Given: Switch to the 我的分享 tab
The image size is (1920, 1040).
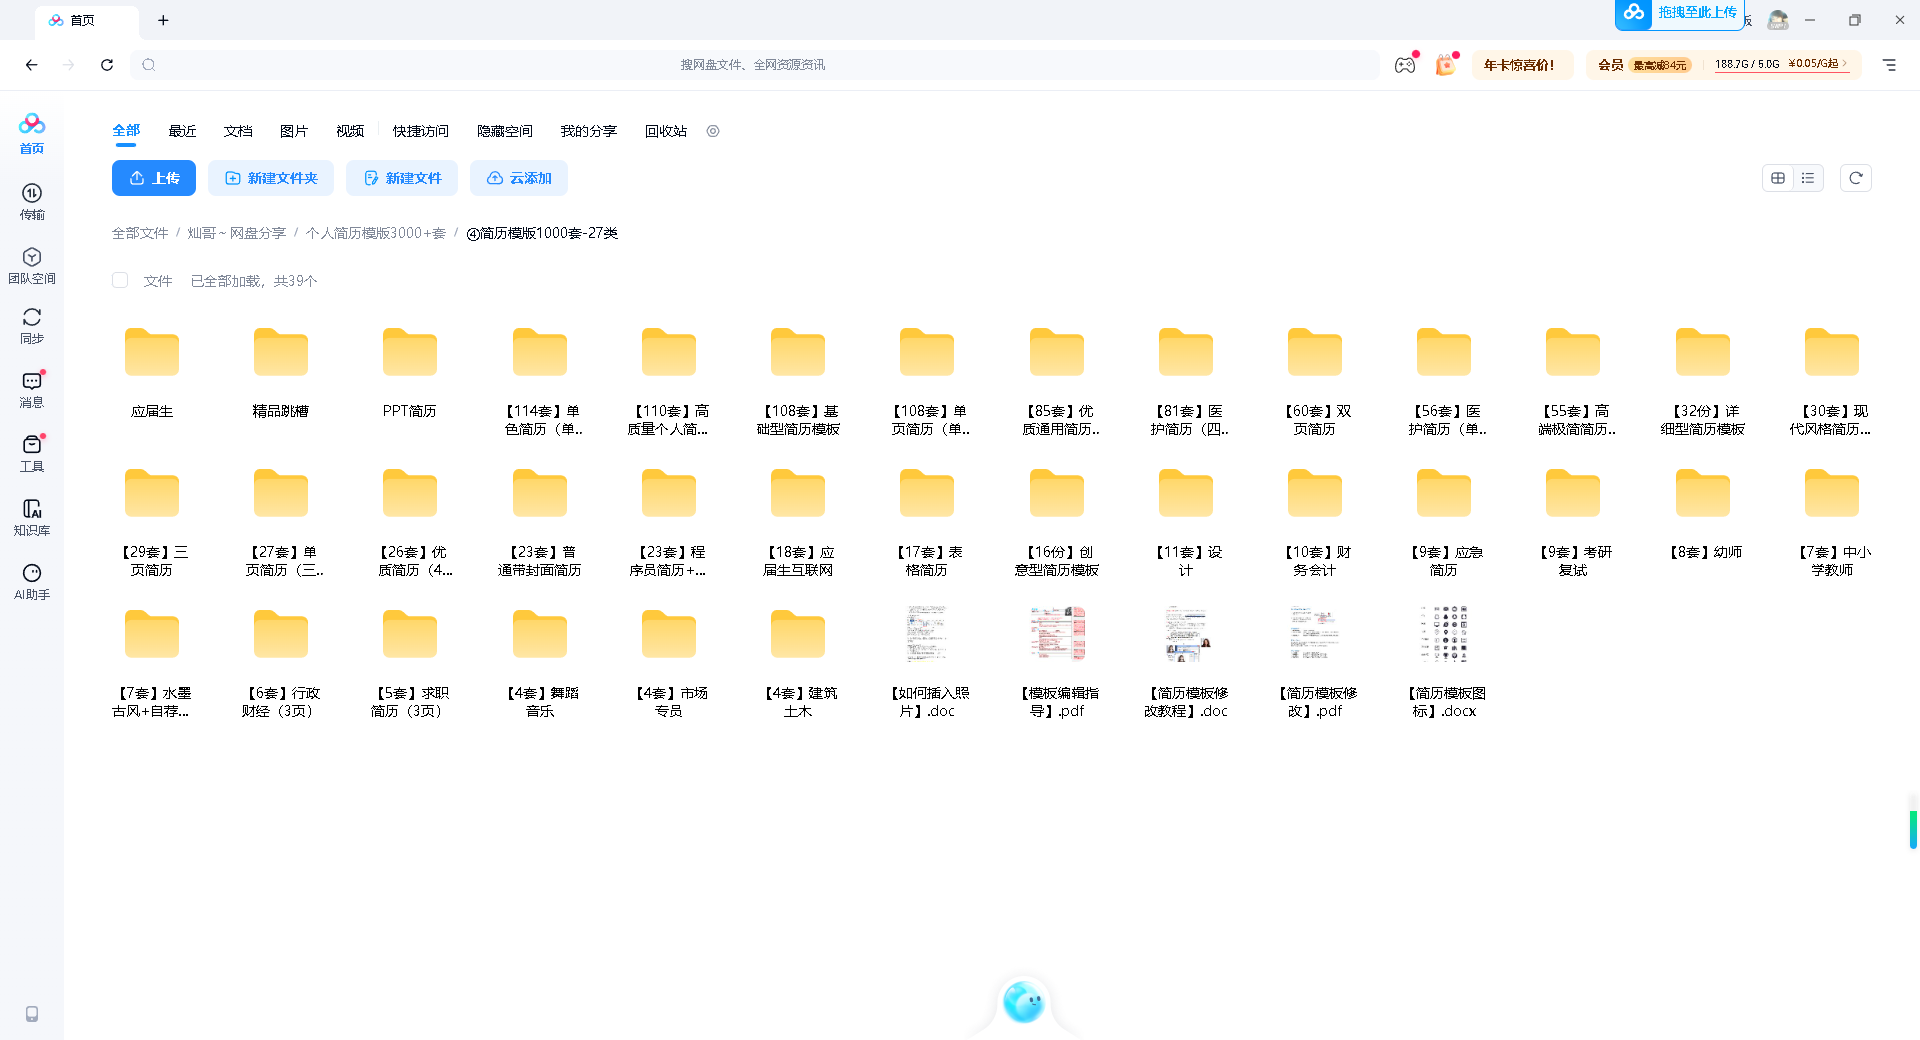Looking at the screenshot, I should pyautogui.click(x=589, y=131).
